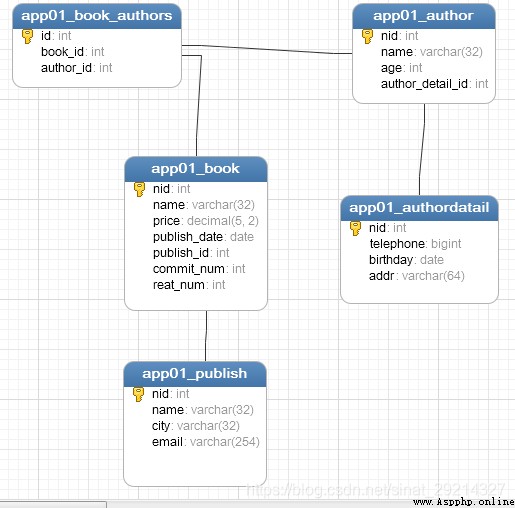Select the book_id column in app01_book_authors
The height and width of the screenshot is (508, 515).
73,52
